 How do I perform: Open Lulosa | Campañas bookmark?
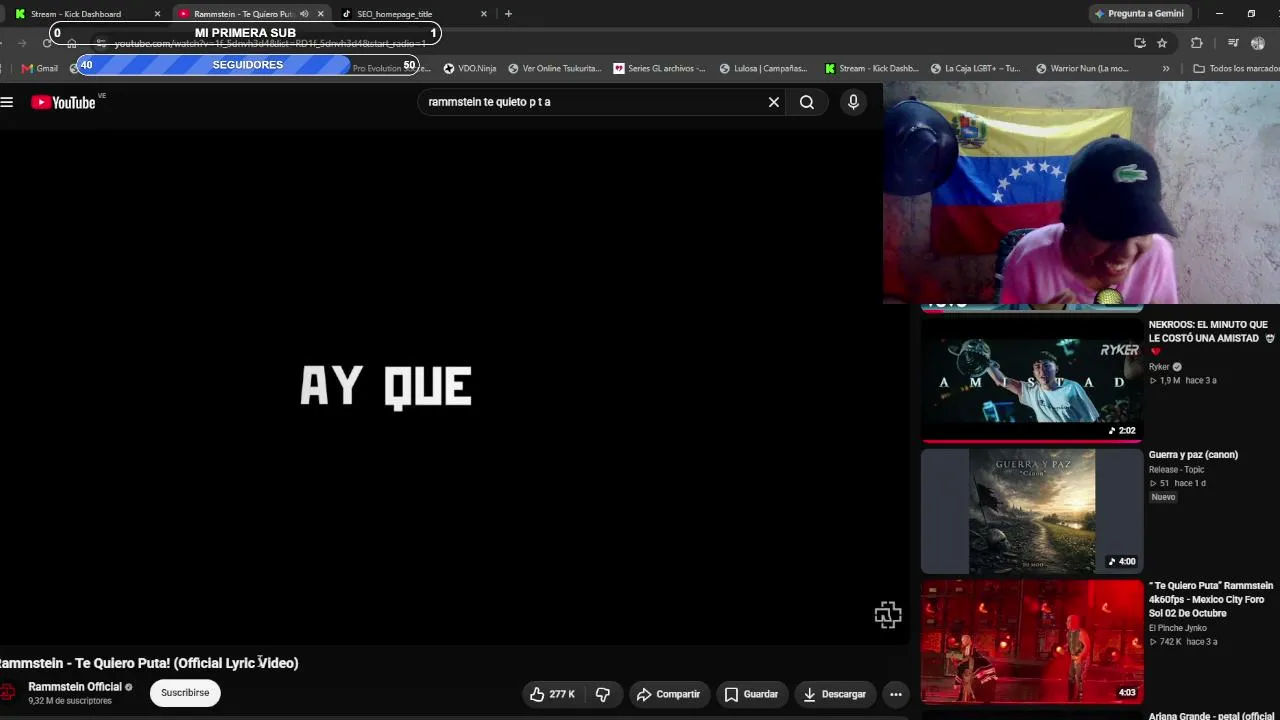click(x=763, y=68)
